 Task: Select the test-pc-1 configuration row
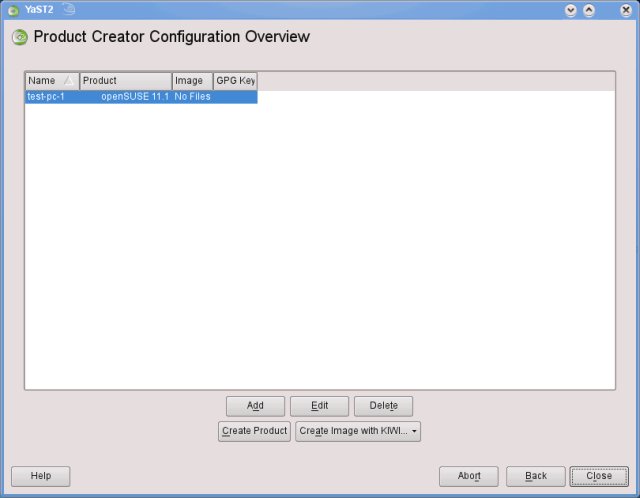pos(141,97)
